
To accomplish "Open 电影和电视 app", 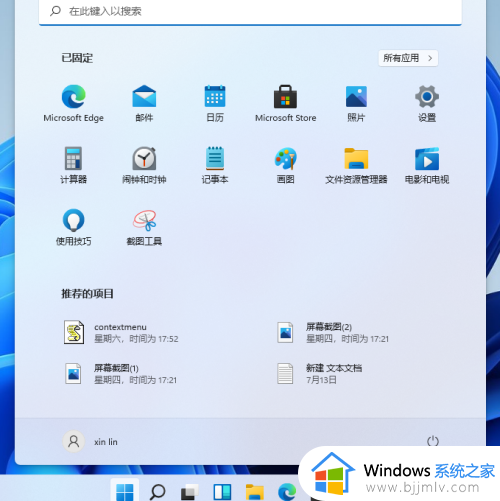I will click(x=427, y=165).
